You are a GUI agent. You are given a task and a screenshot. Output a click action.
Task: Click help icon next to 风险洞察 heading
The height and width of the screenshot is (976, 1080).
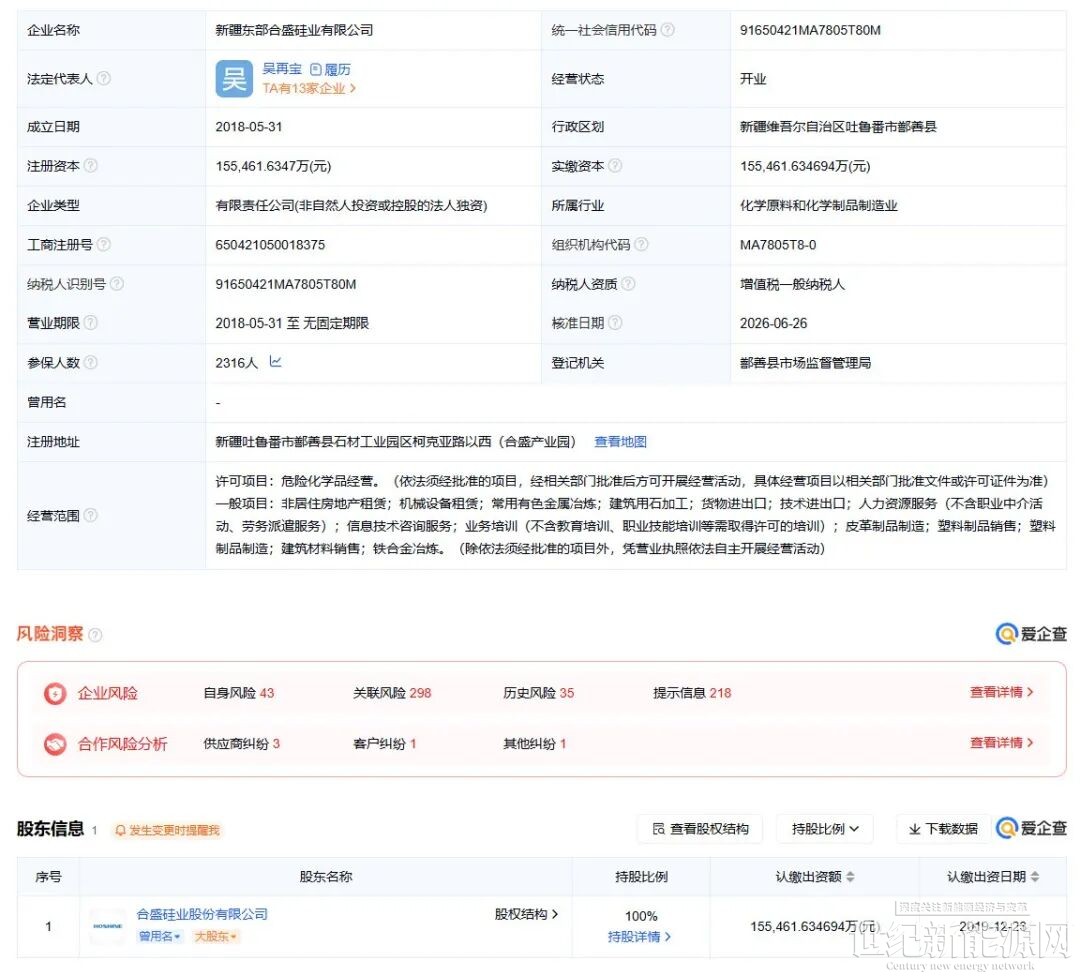[95, 634]
